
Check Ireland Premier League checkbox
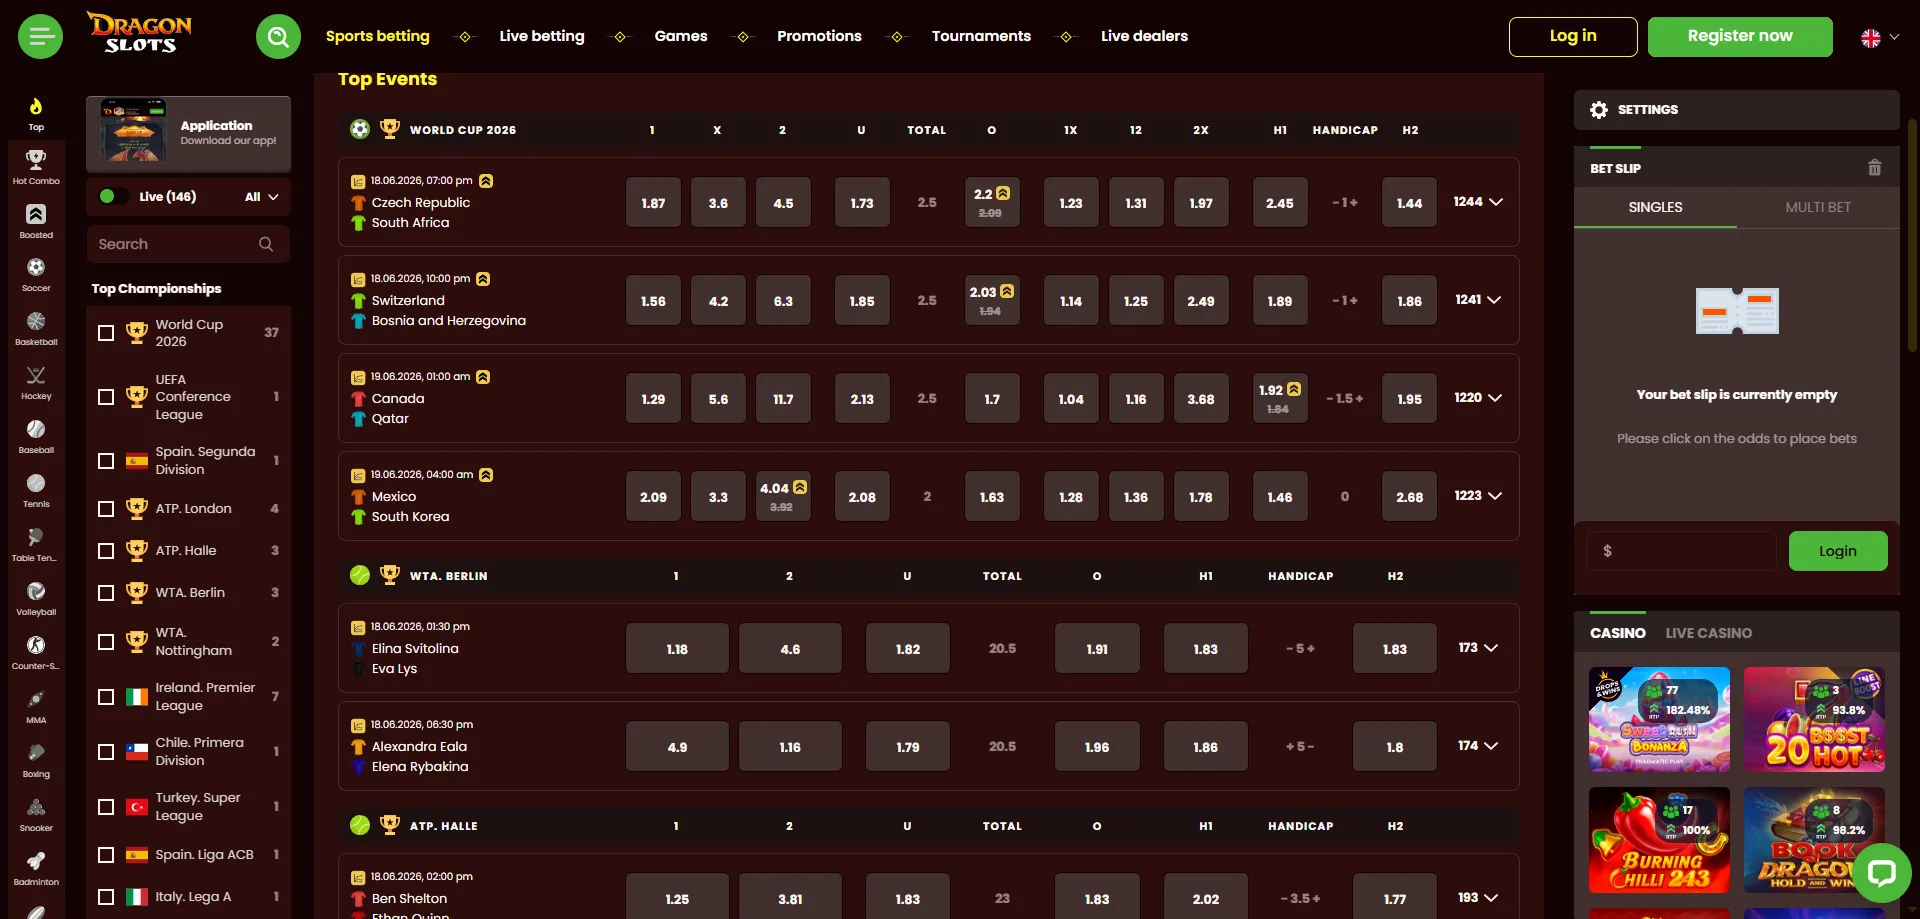coord(106,697)
